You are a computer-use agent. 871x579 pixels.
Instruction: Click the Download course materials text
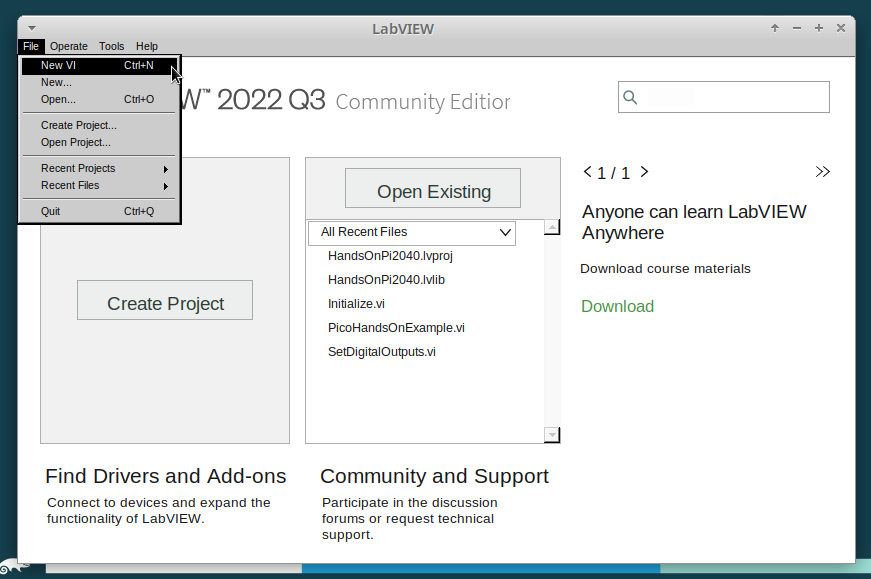click(665, 269)
